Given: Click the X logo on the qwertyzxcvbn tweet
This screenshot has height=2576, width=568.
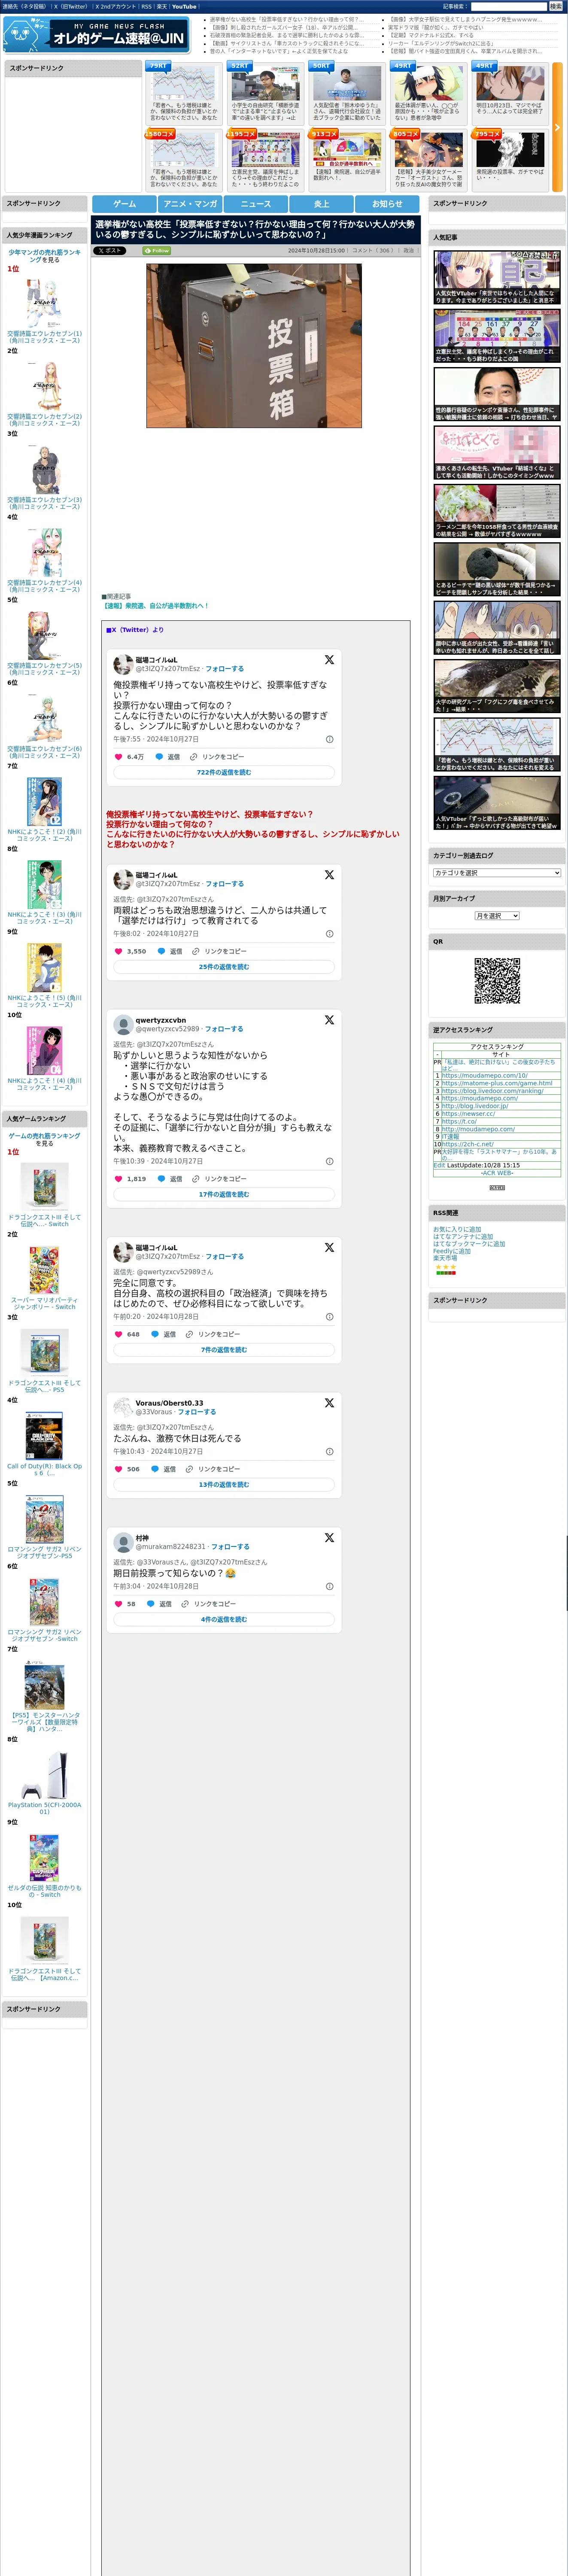Looking at the screenshot, I should point(329,1020).
